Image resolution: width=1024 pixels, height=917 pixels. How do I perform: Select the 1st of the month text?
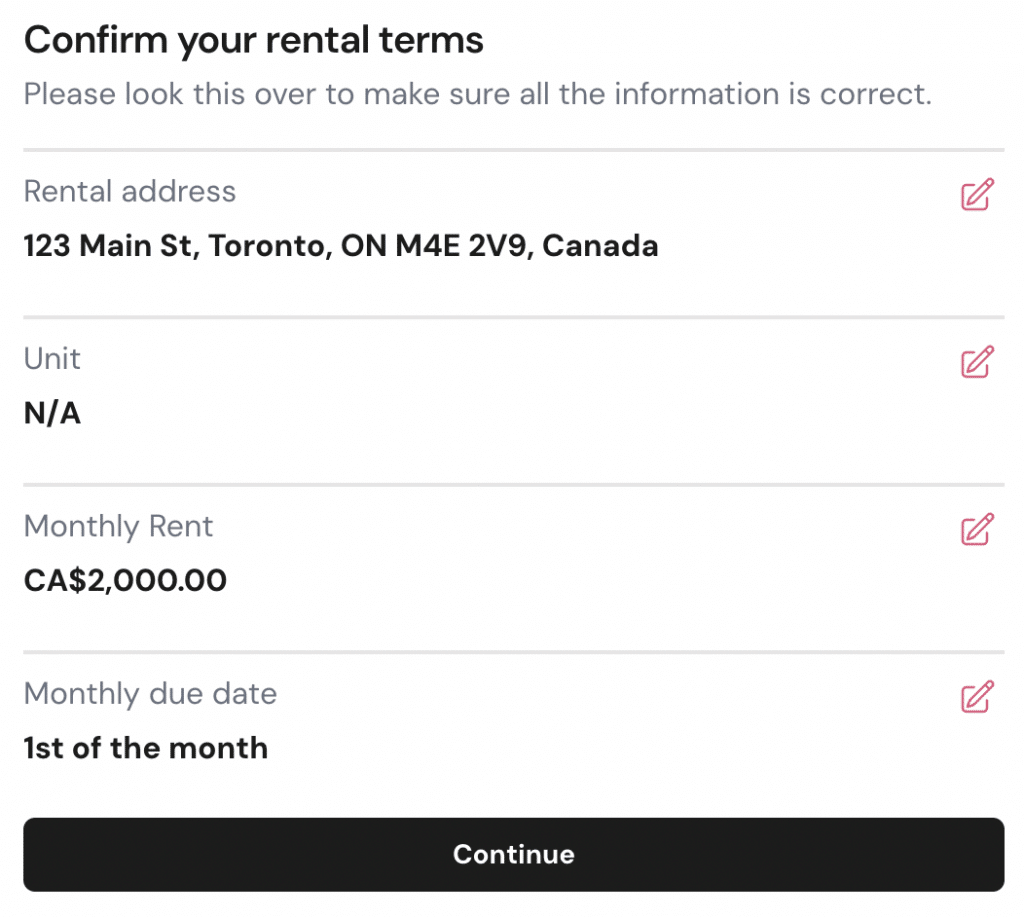coord(146,748)
